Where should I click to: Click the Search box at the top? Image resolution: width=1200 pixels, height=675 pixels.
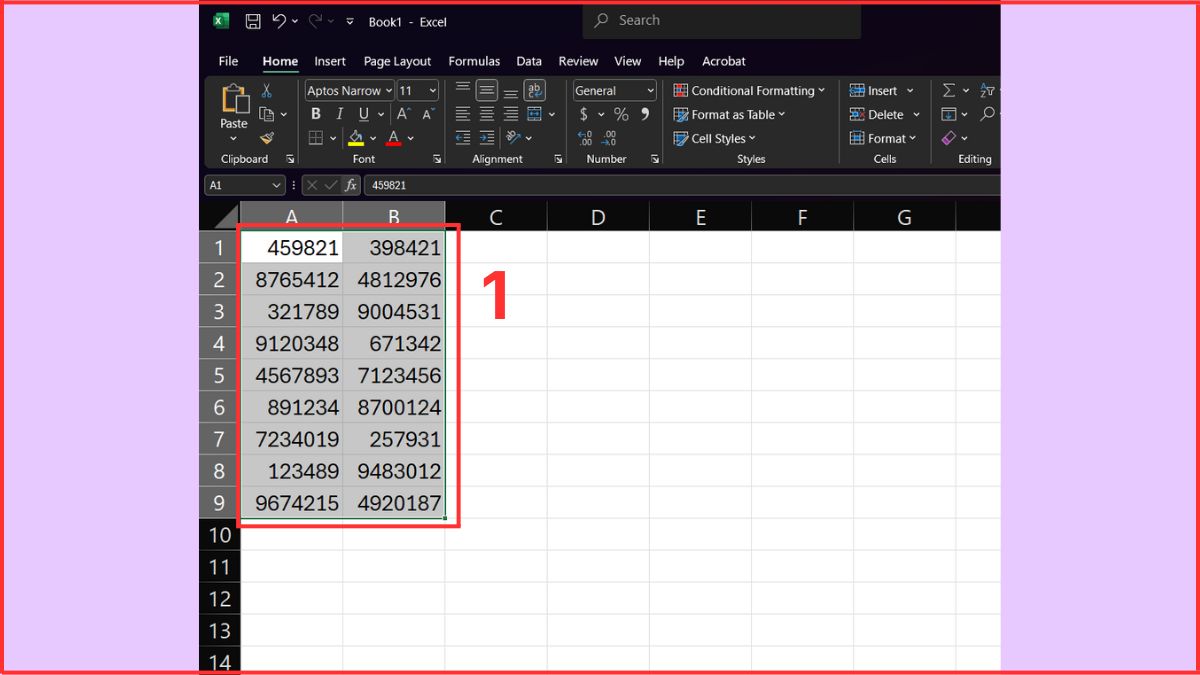click(720, 20)
